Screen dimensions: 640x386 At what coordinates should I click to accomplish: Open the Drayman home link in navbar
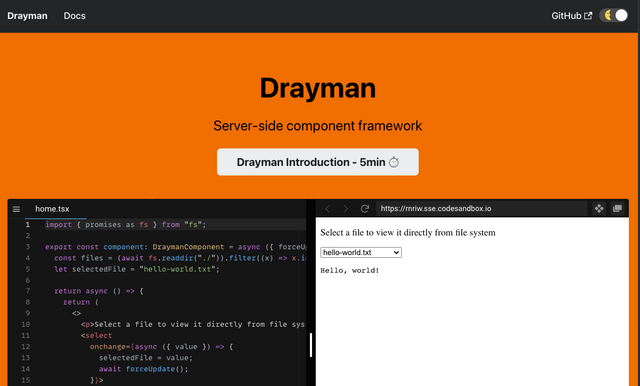coord(27,16)
